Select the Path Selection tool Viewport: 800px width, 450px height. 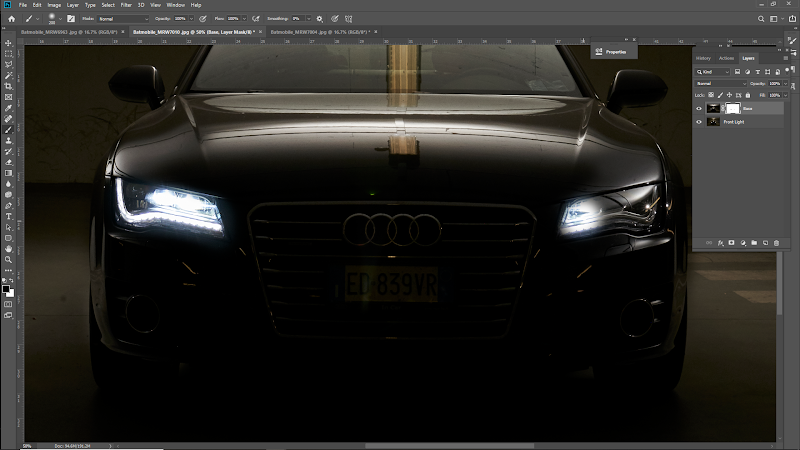[8, 228]
